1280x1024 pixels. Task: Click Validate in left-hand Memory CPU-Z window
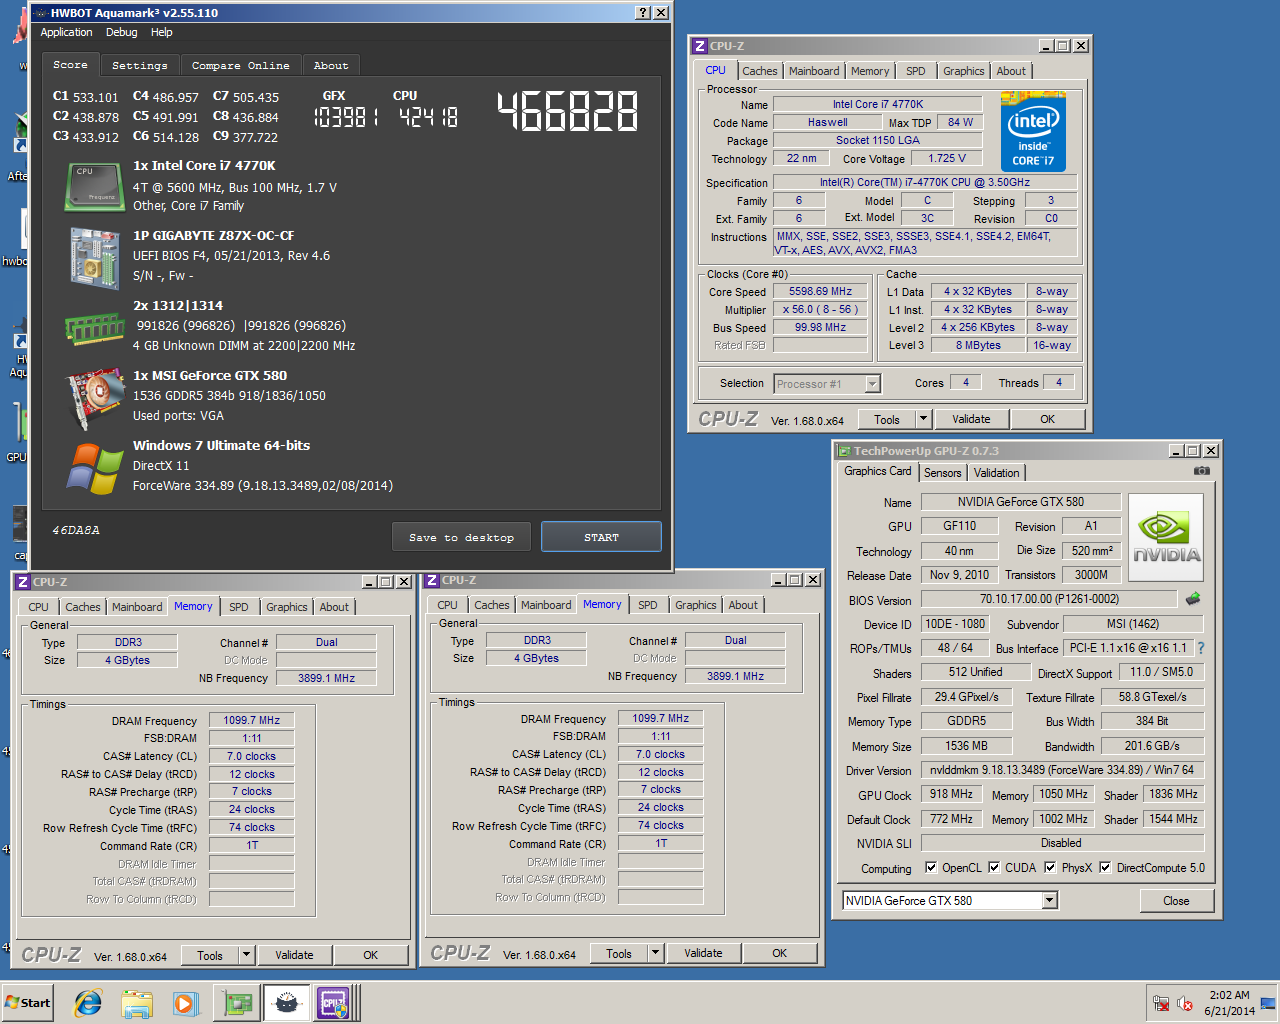(x=294, y=955)
